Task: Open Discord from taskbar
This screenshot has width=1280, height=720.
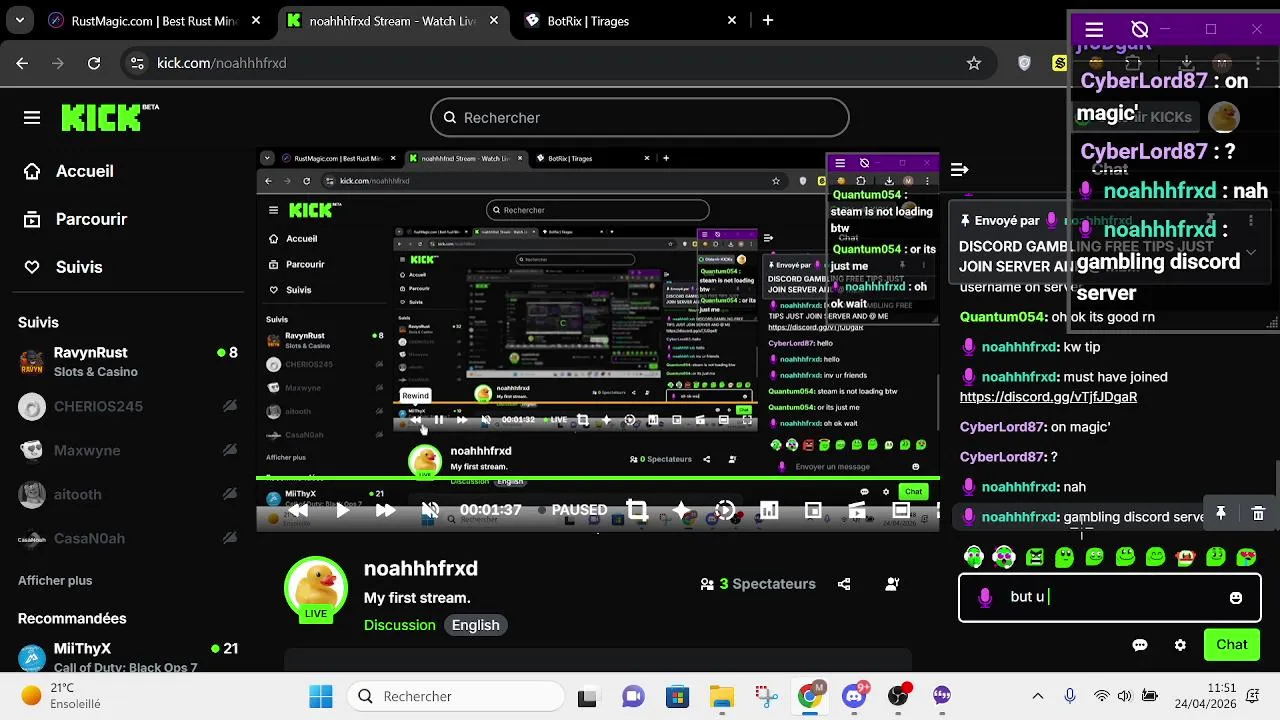Action: pos(854,696)
